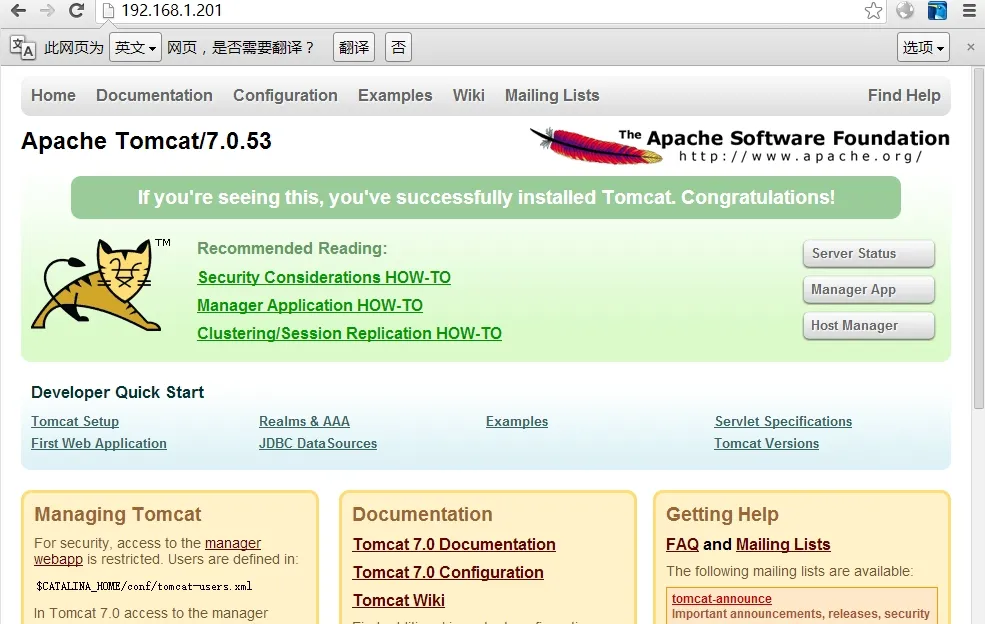The height and width of the screenshot is (624, 985).
Task: Click the Developer Quick Start heading
Action: coord(117,393)
